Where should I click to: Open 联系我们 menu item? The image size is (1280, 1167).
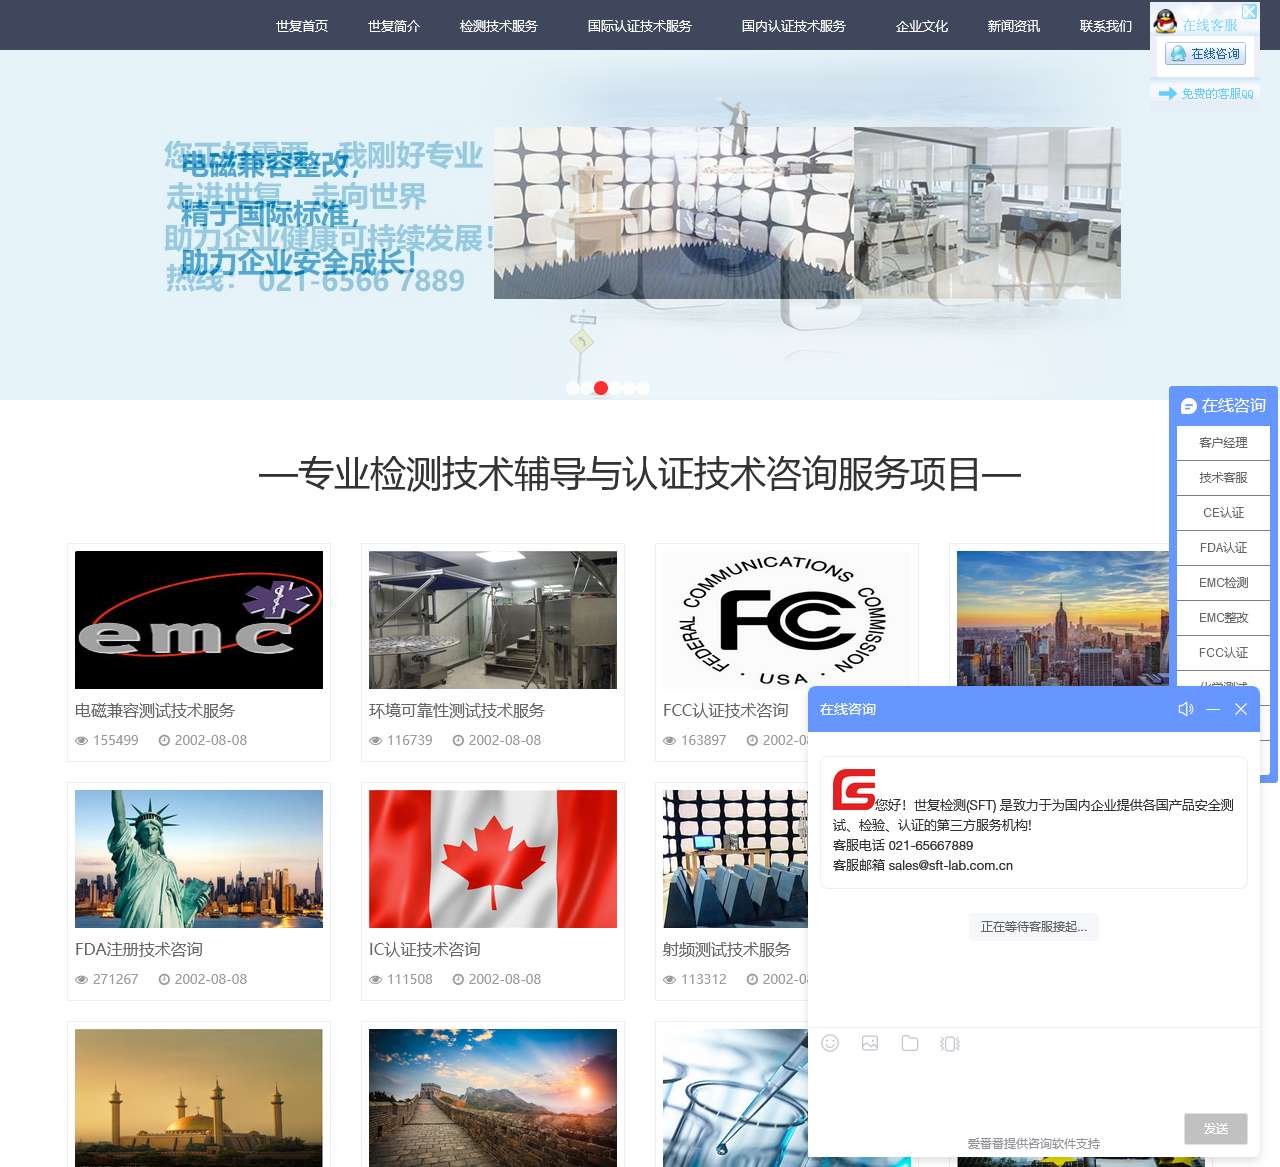[x=1106, y=26]
